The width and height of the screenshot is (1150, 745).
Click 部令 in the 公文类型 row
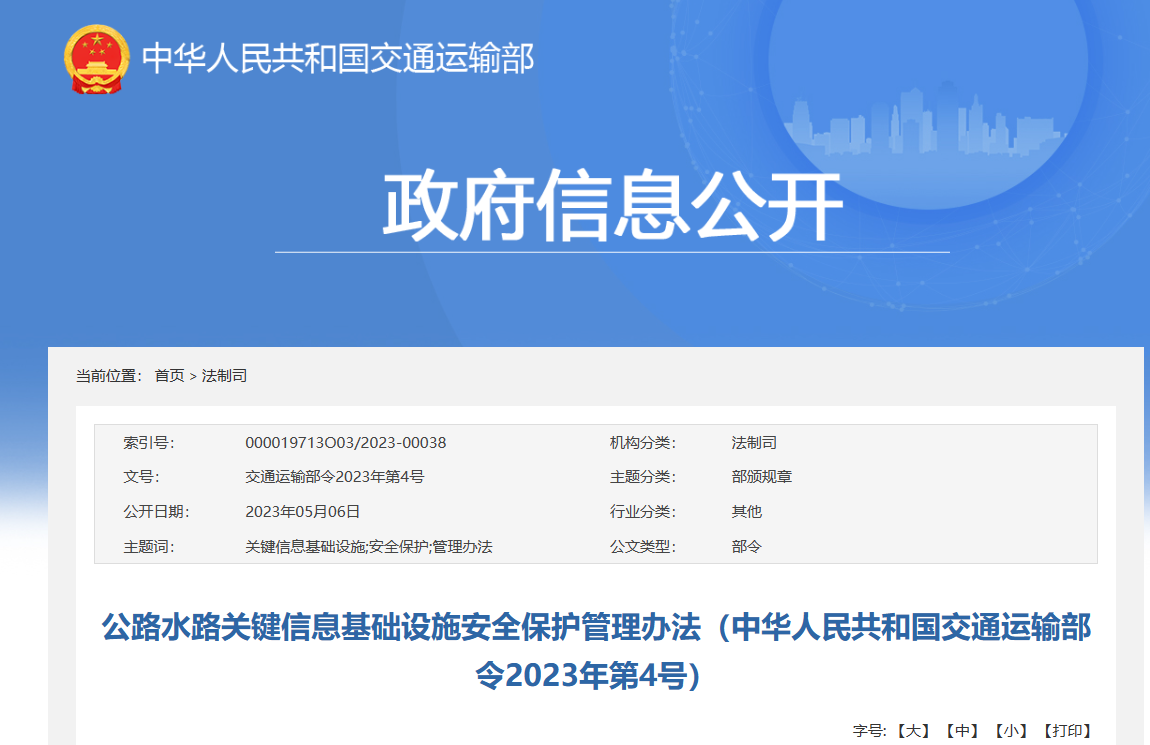click(746, 547)
